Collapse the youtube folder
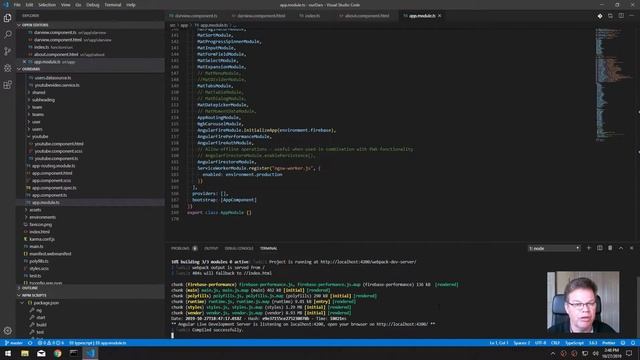 40,137
